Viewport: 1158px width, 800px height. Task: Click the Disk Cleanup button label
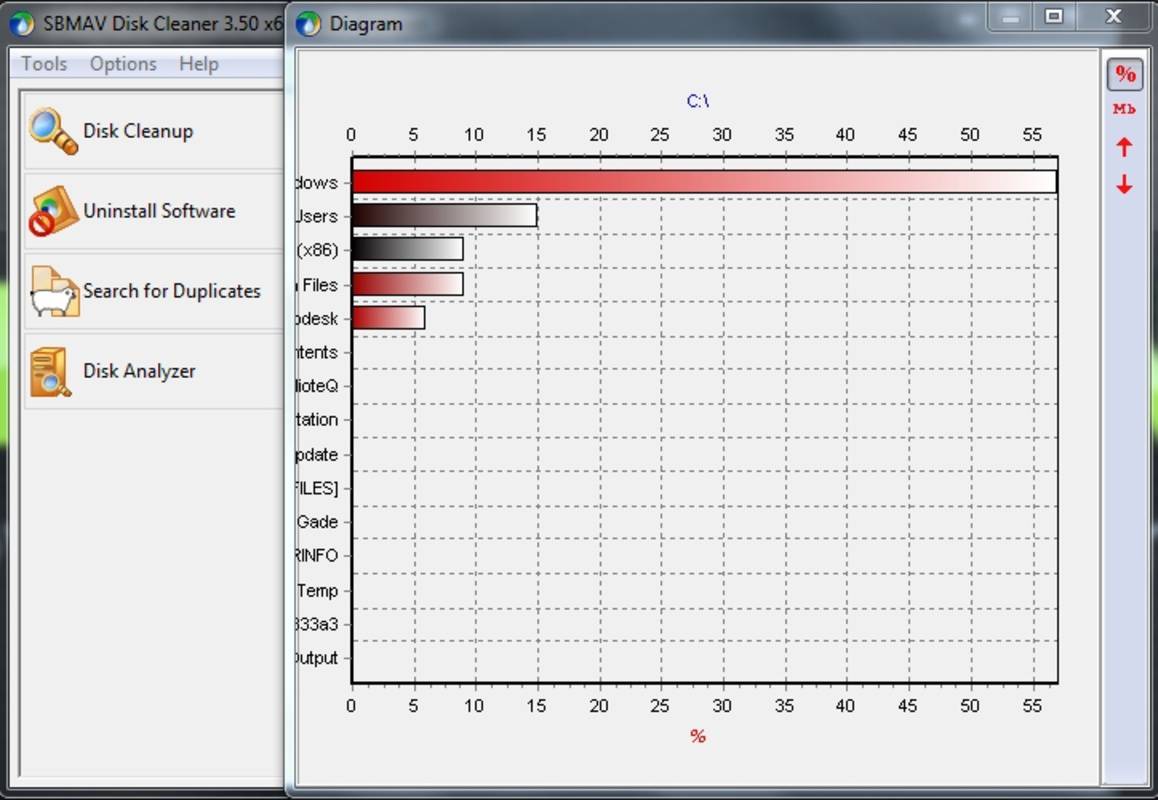click(x=138, y=131)
